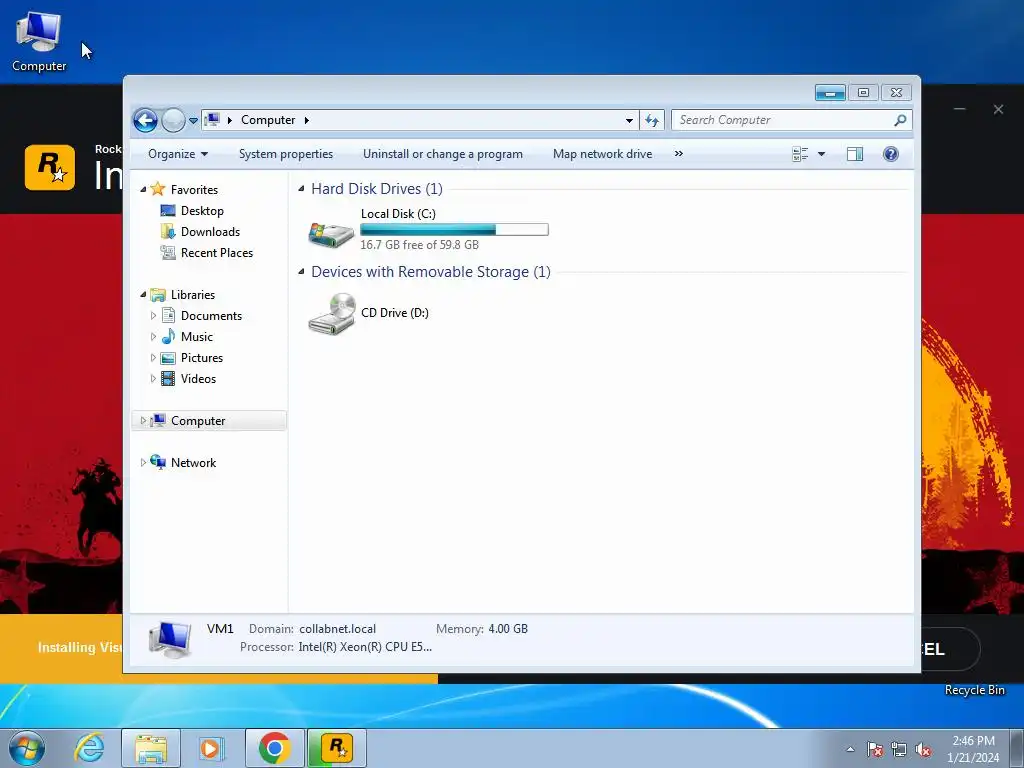Image resolution: width=1024 pixels, height=768 pixels.
Task: Show additional toolbar commands with the chevron
Action: [679, 153]
